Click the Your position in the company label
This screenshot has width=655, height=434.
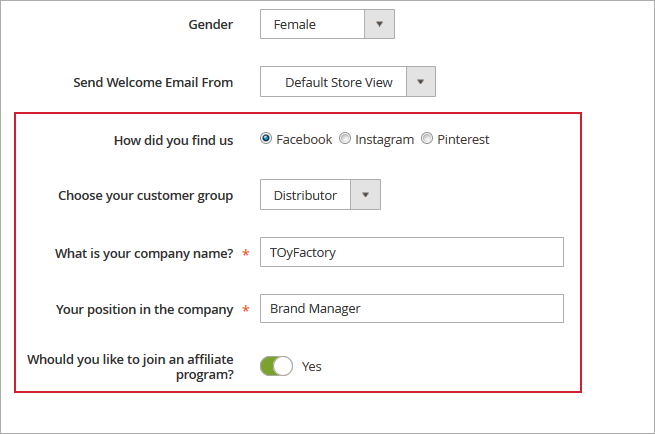pos(144,309)
